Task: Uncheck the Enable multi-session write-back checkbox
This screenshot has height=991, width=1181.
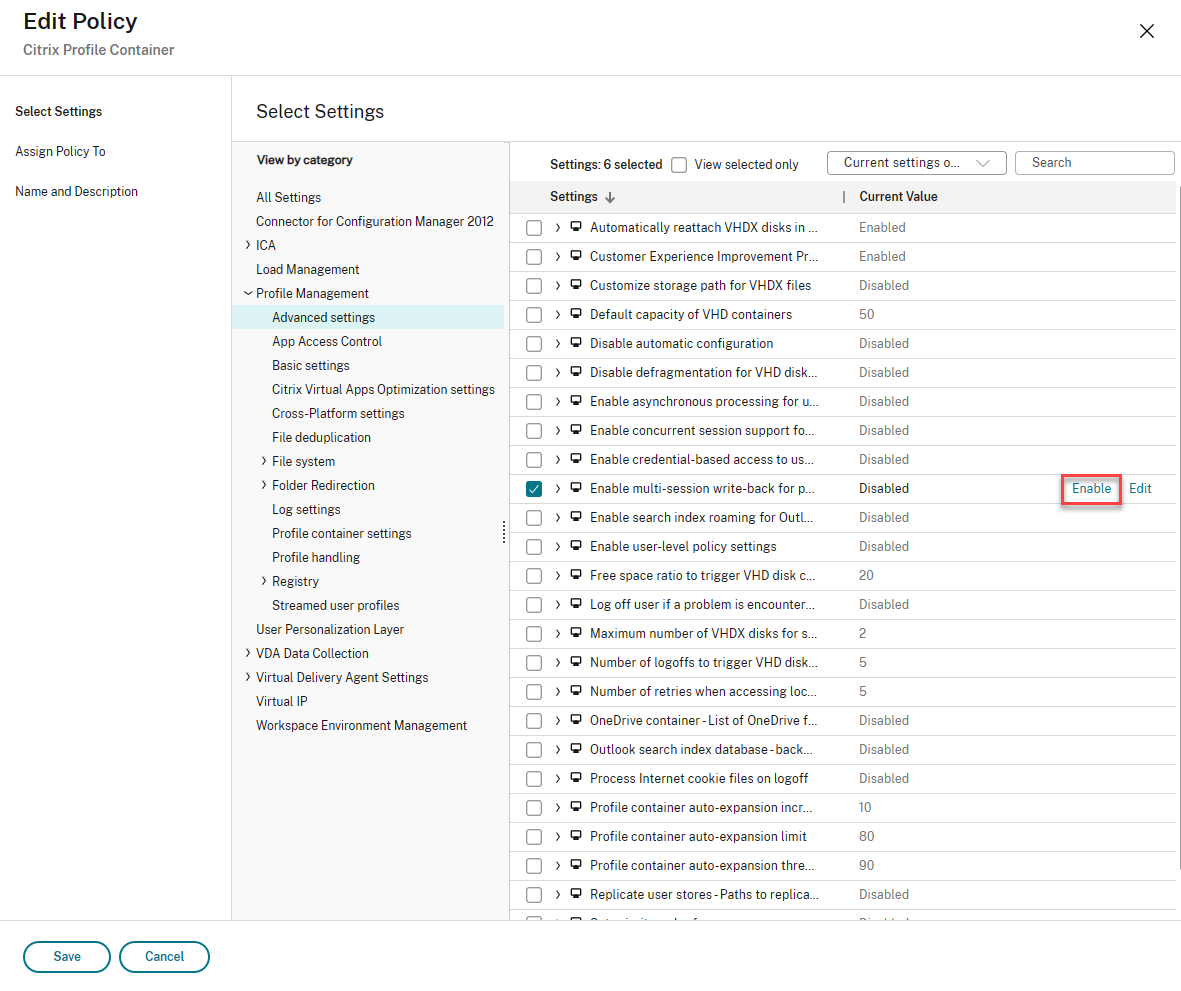Action: coord(534,489)
